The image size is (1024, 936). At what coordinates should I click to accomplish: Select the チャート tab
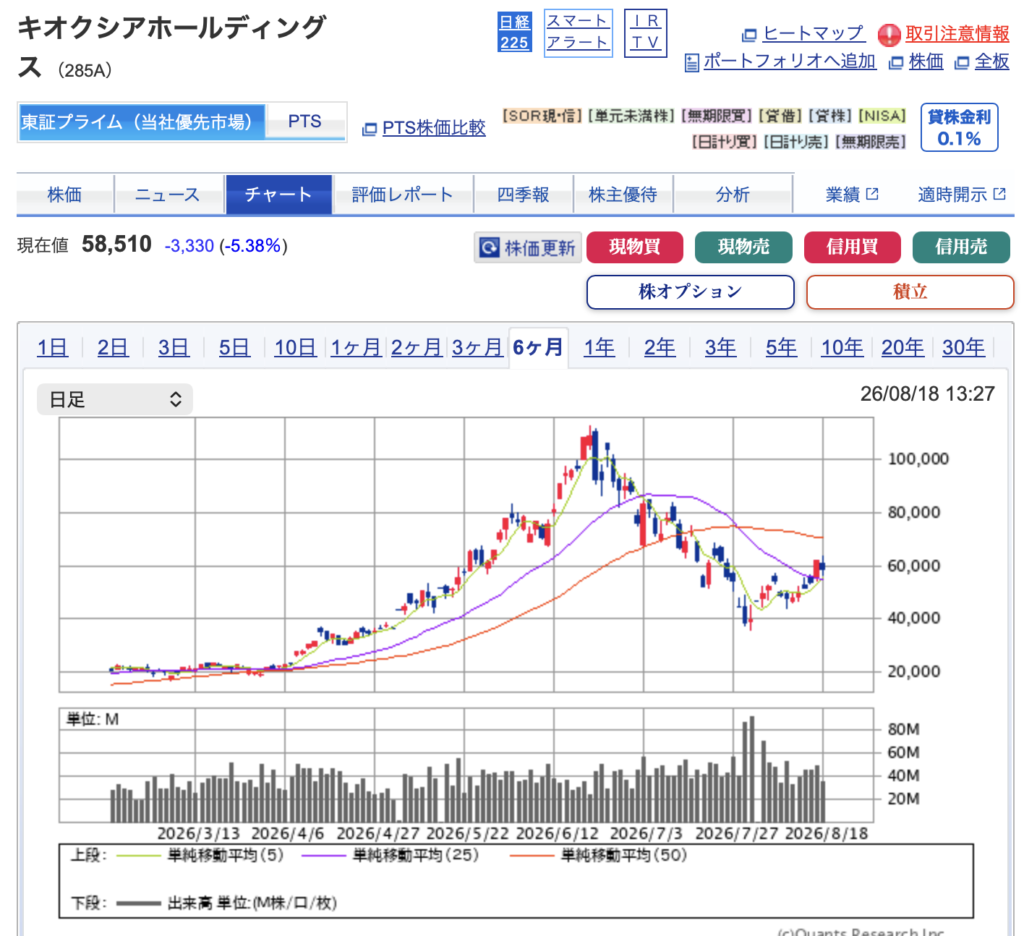[279, 195]
